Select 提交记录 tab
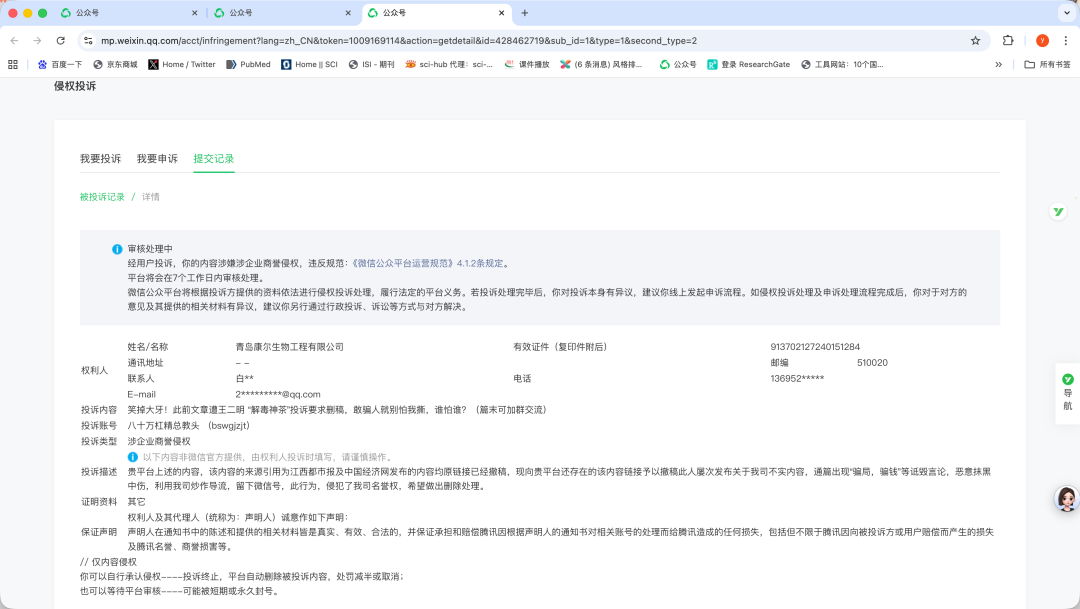This screenshot has height=609, width=1080. [x=214, y=158]
